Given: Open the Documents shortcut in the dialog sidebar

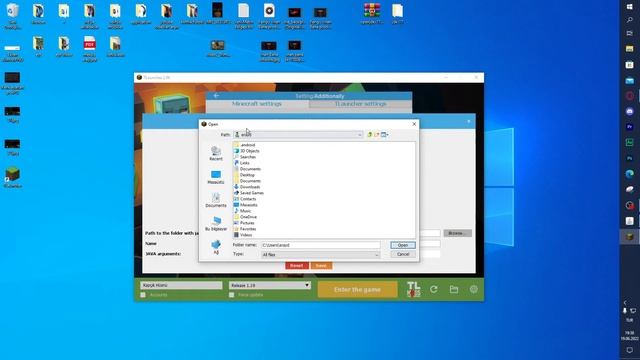Looking at the screenshot, I should pyautogui.click(x=216, y=200).
